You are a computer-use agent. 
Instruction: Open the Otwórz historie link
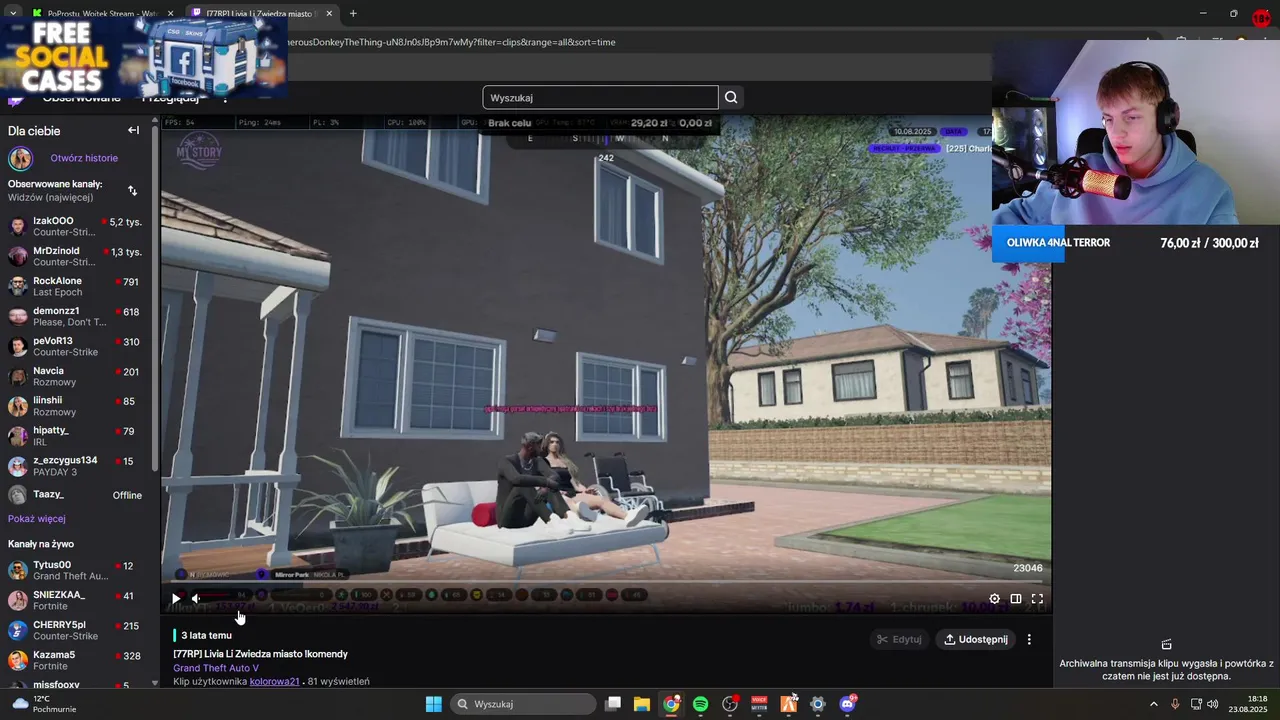tap(84, 158)
